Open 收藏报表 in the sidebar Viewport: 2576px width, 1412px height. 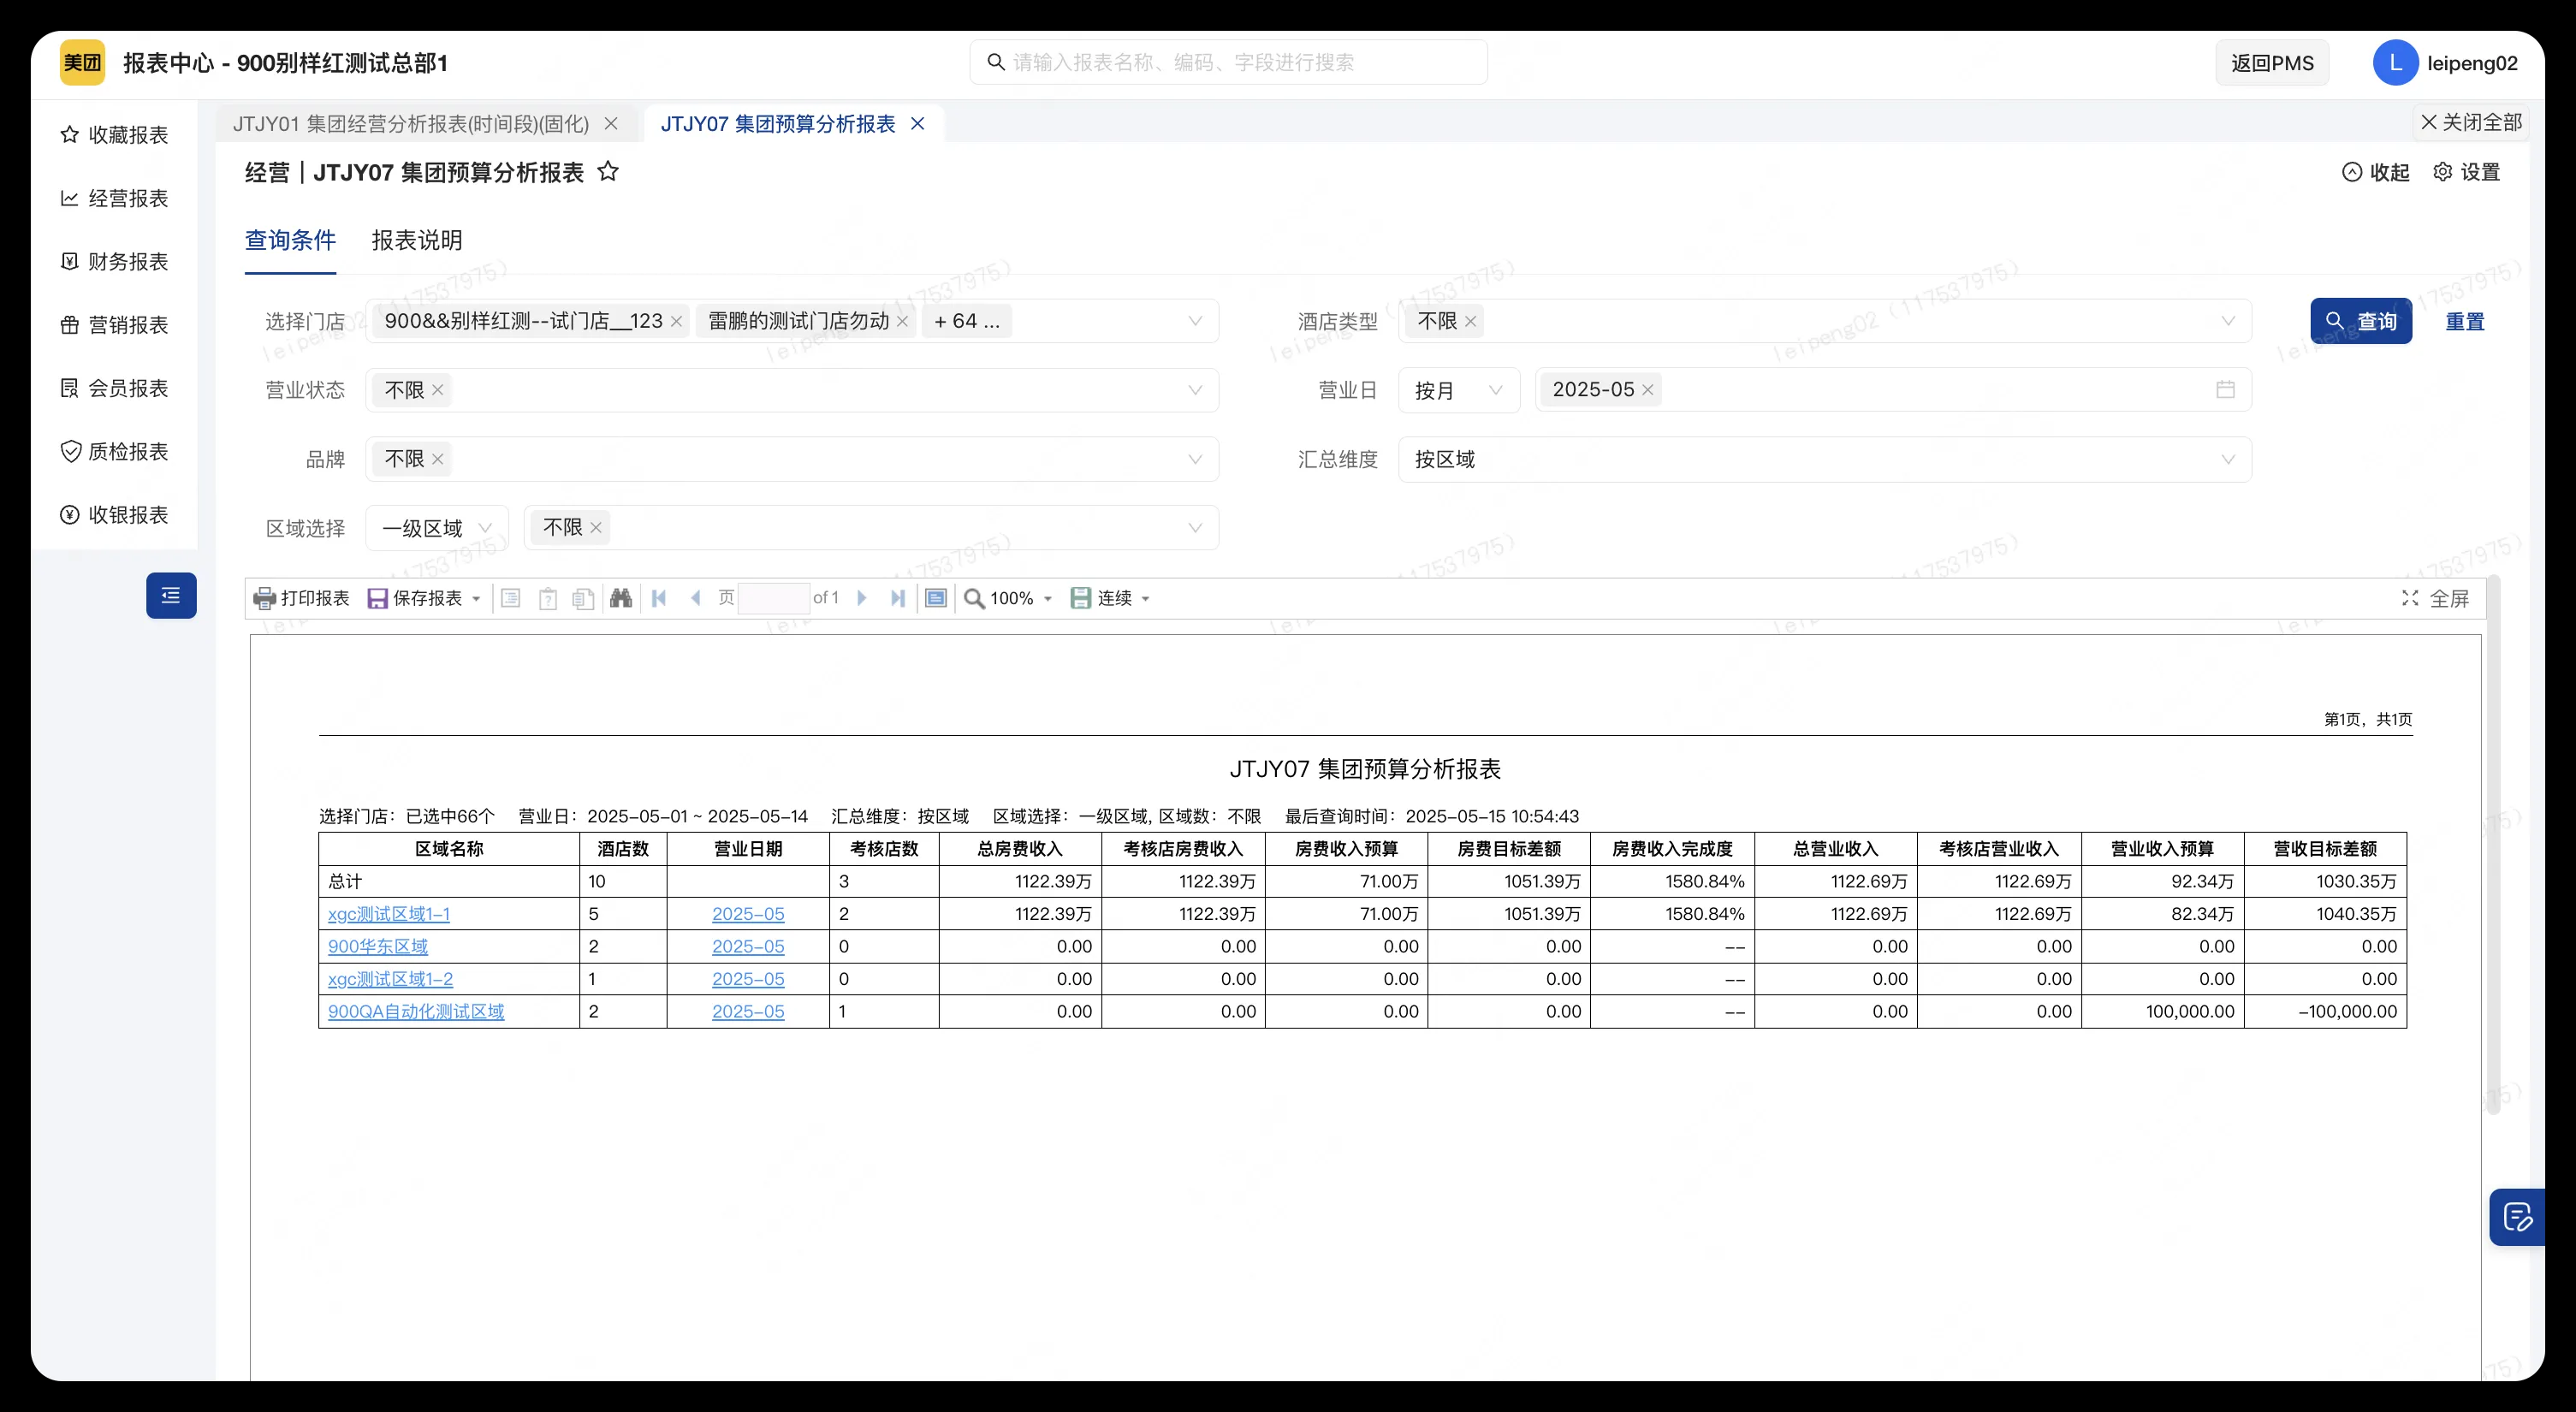pos(115,135)
